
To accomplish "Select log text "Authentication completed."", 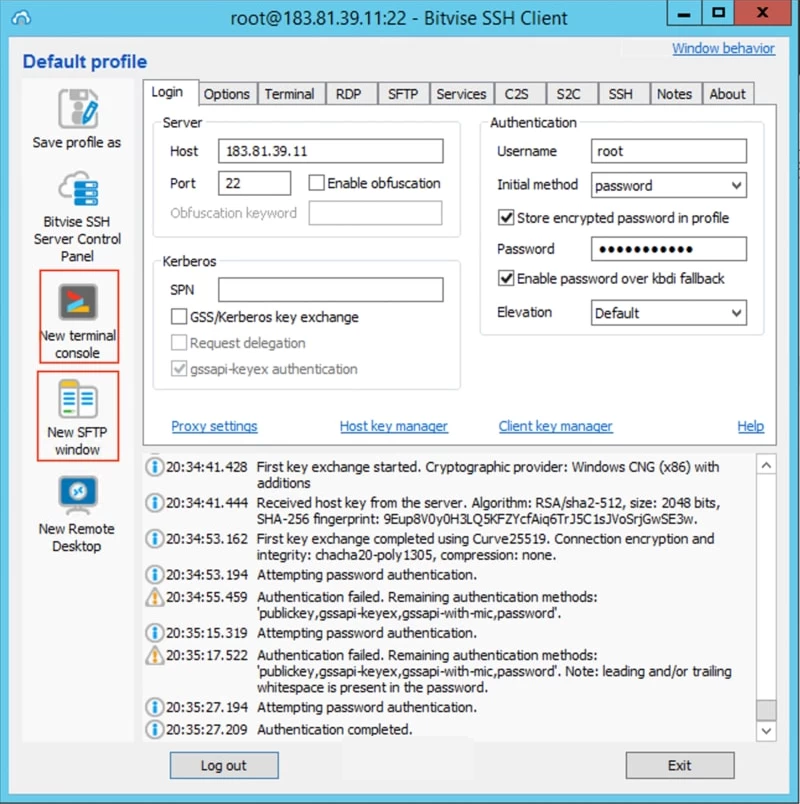I will pos(335,730).
